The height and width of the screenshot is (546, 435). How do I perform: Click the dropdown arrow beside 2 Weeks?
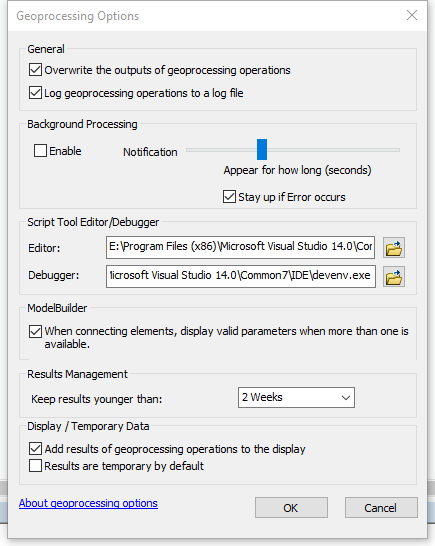(345, 398)
